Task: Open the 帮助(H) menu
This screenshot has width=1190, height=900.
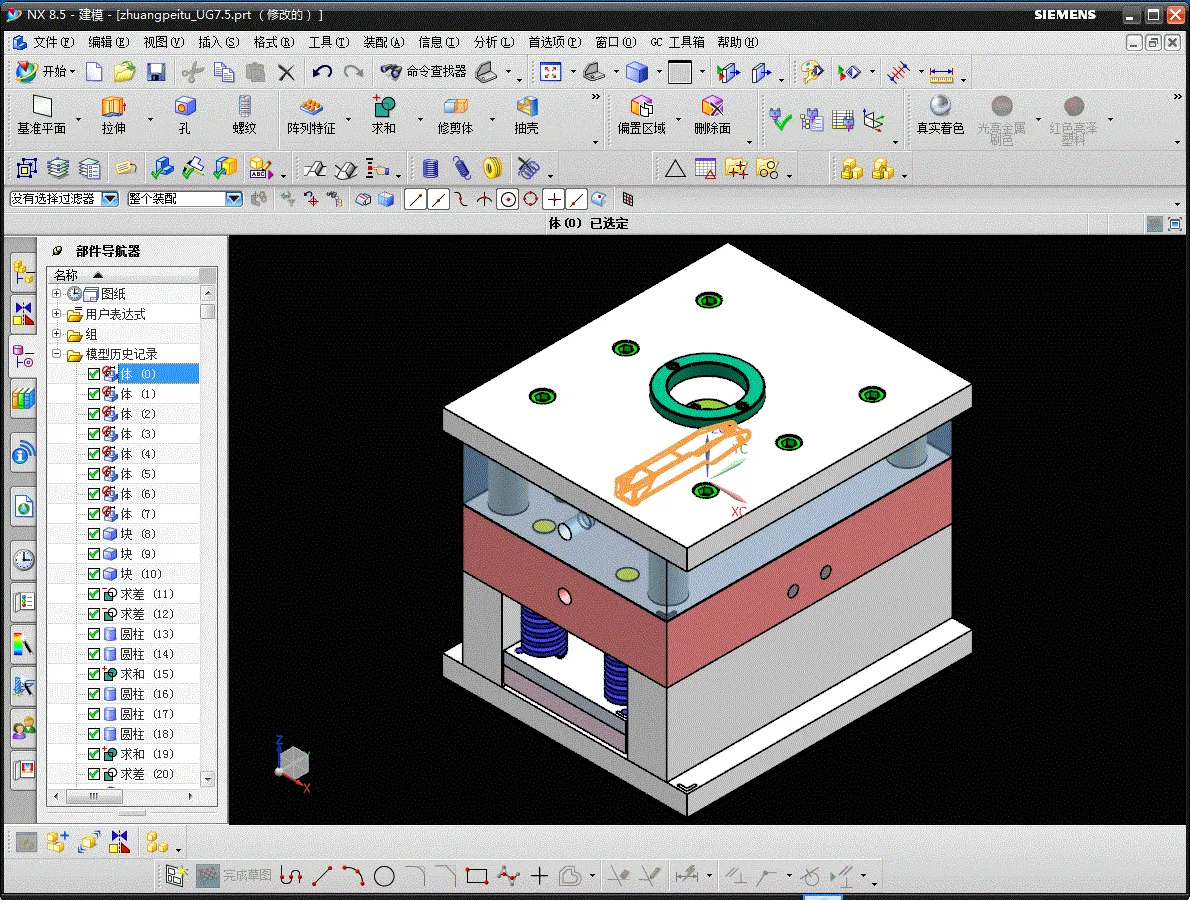Action: [738, 42]
